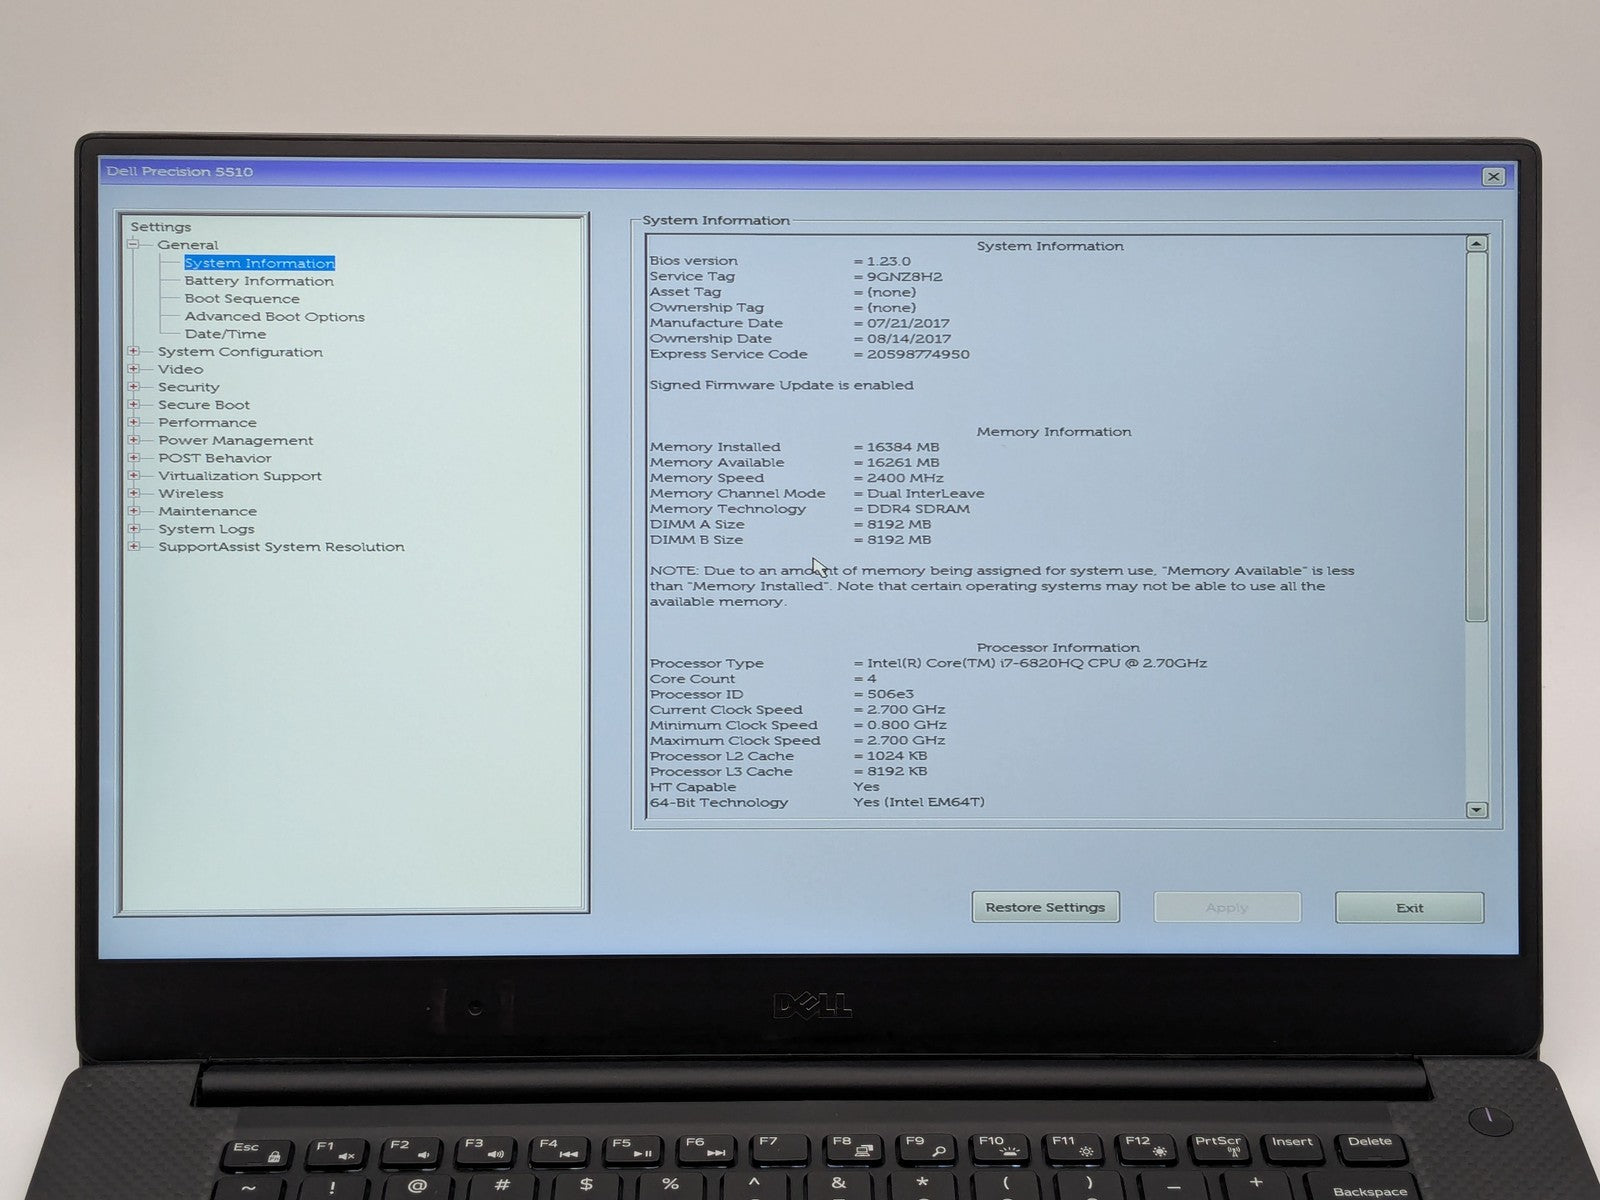Select System Configuration category

(x=240, y=352)
